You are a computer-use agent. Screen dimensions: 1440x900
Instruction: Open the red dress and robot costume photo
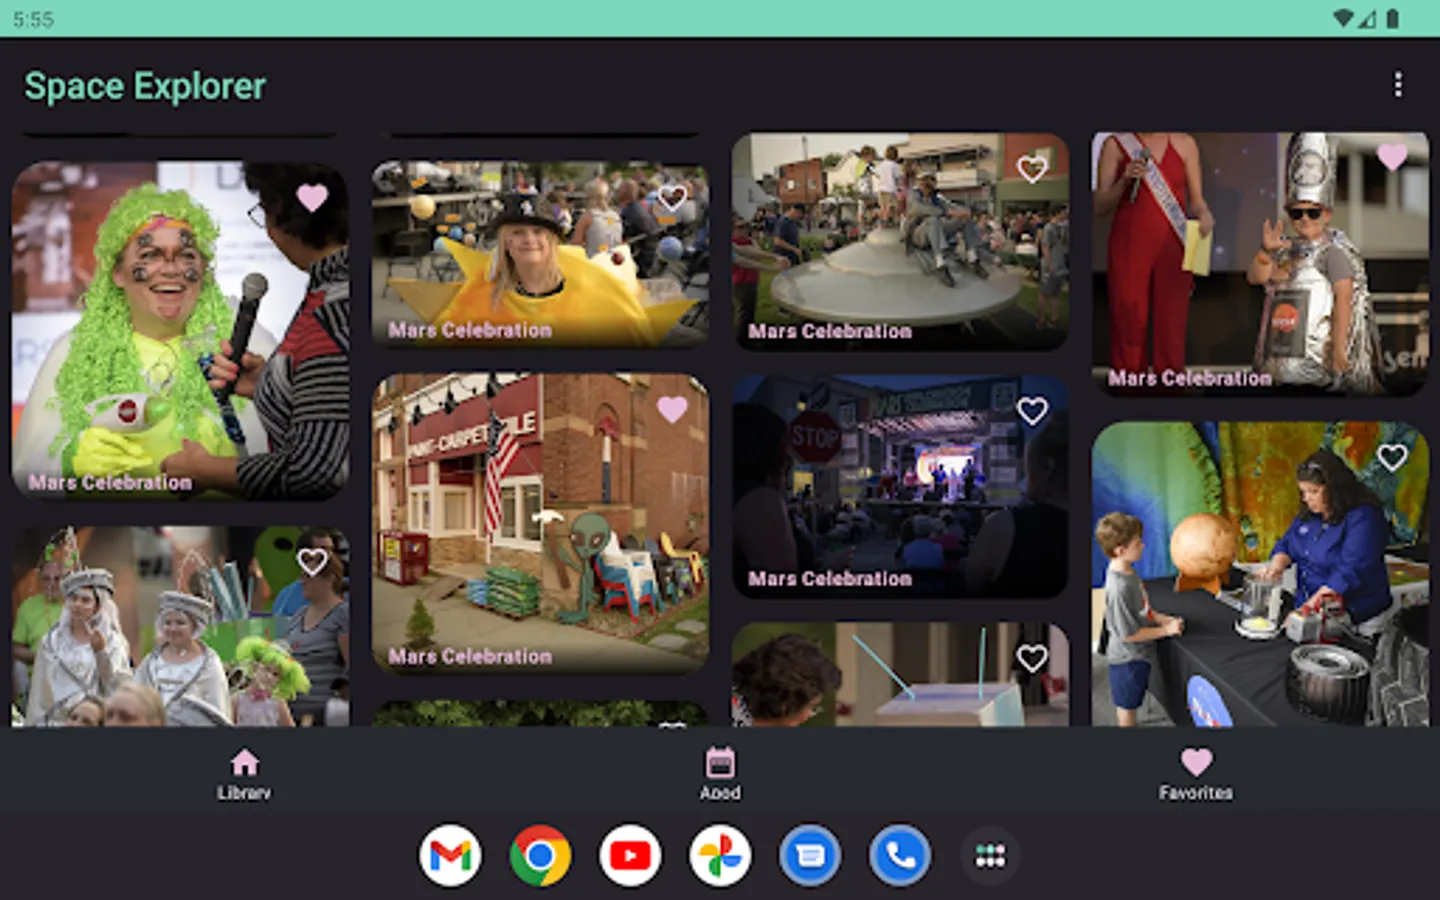click(x=1260, y=264)
